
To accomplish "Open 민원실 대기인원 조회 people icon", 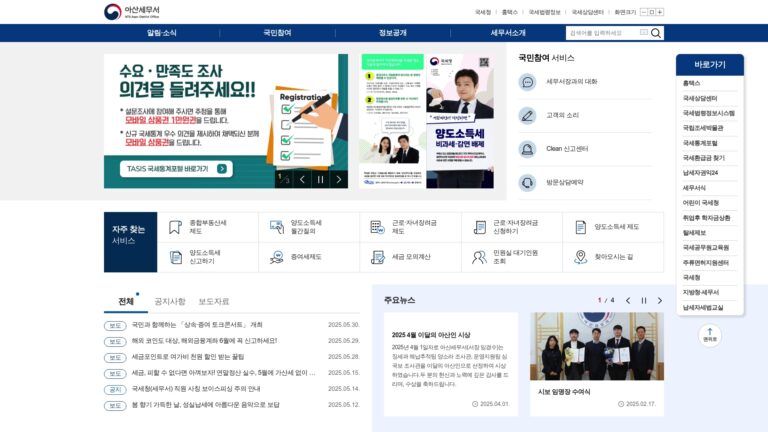I will [479, 257].
